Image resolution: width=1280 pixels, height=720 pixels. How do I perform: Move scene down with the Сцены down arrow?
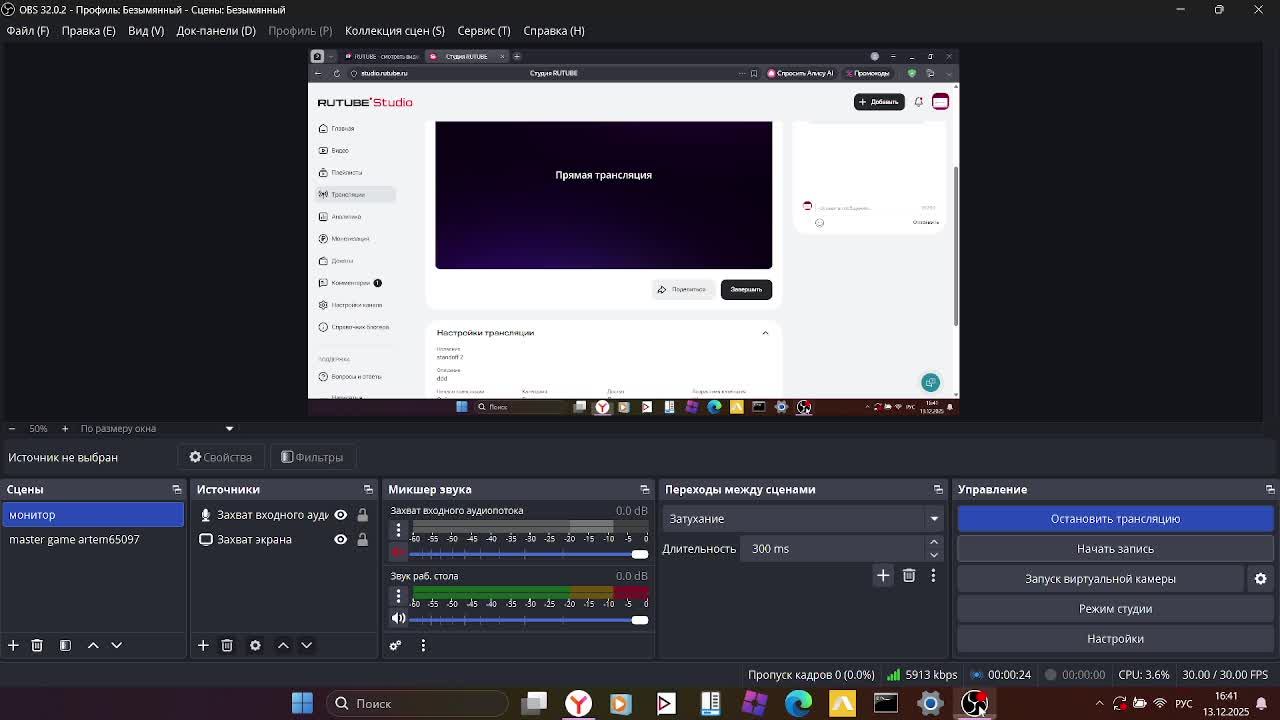(x=116, y=645)
